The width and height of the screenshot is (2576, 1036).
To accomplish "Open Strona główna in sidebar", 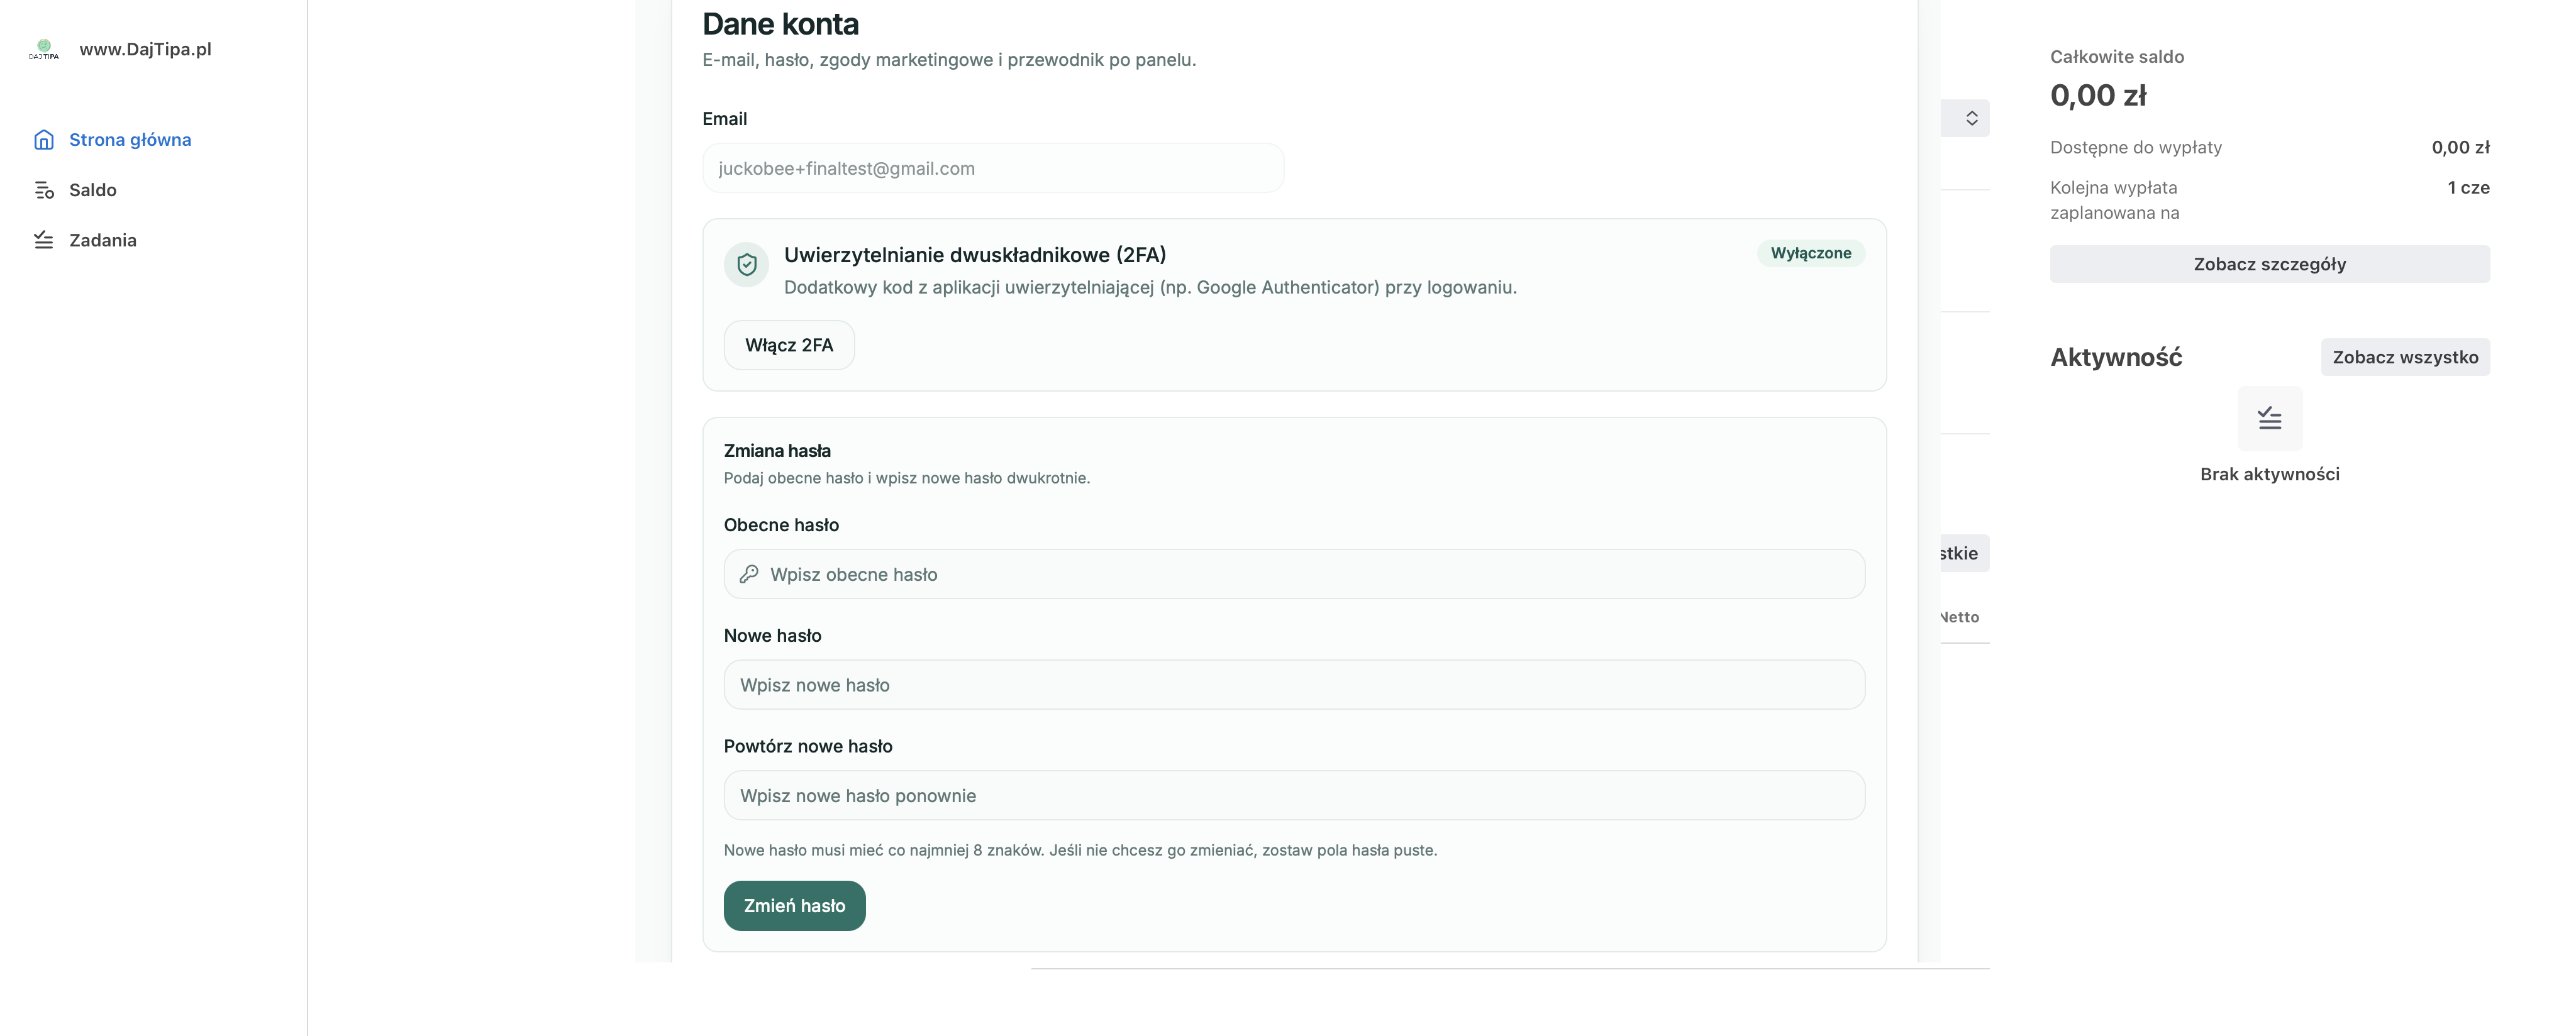I will coord(130,140).
